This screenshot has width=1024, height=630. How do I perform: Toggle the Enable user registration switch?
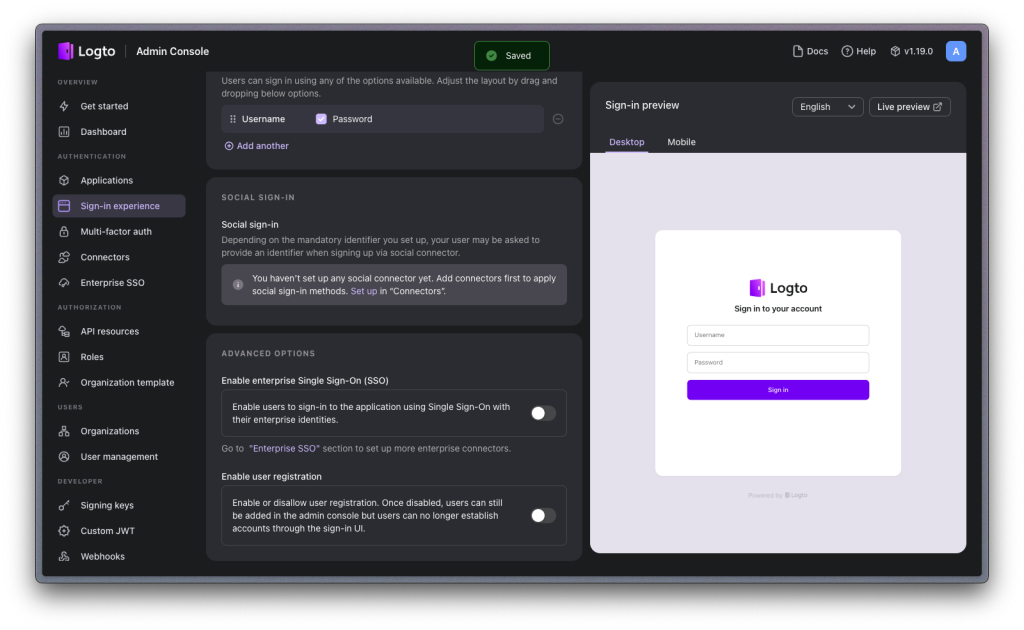tap(542, 516)
